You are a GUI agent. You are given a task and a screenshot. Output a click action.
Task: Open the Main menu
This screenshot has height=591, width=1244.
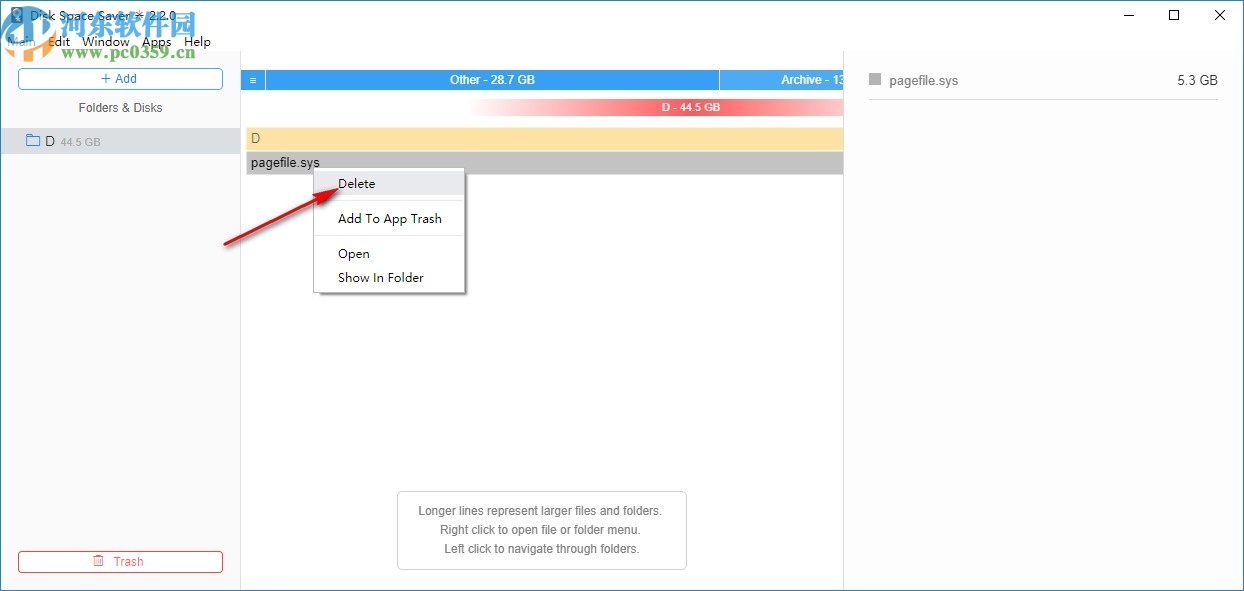pos(22,41)
